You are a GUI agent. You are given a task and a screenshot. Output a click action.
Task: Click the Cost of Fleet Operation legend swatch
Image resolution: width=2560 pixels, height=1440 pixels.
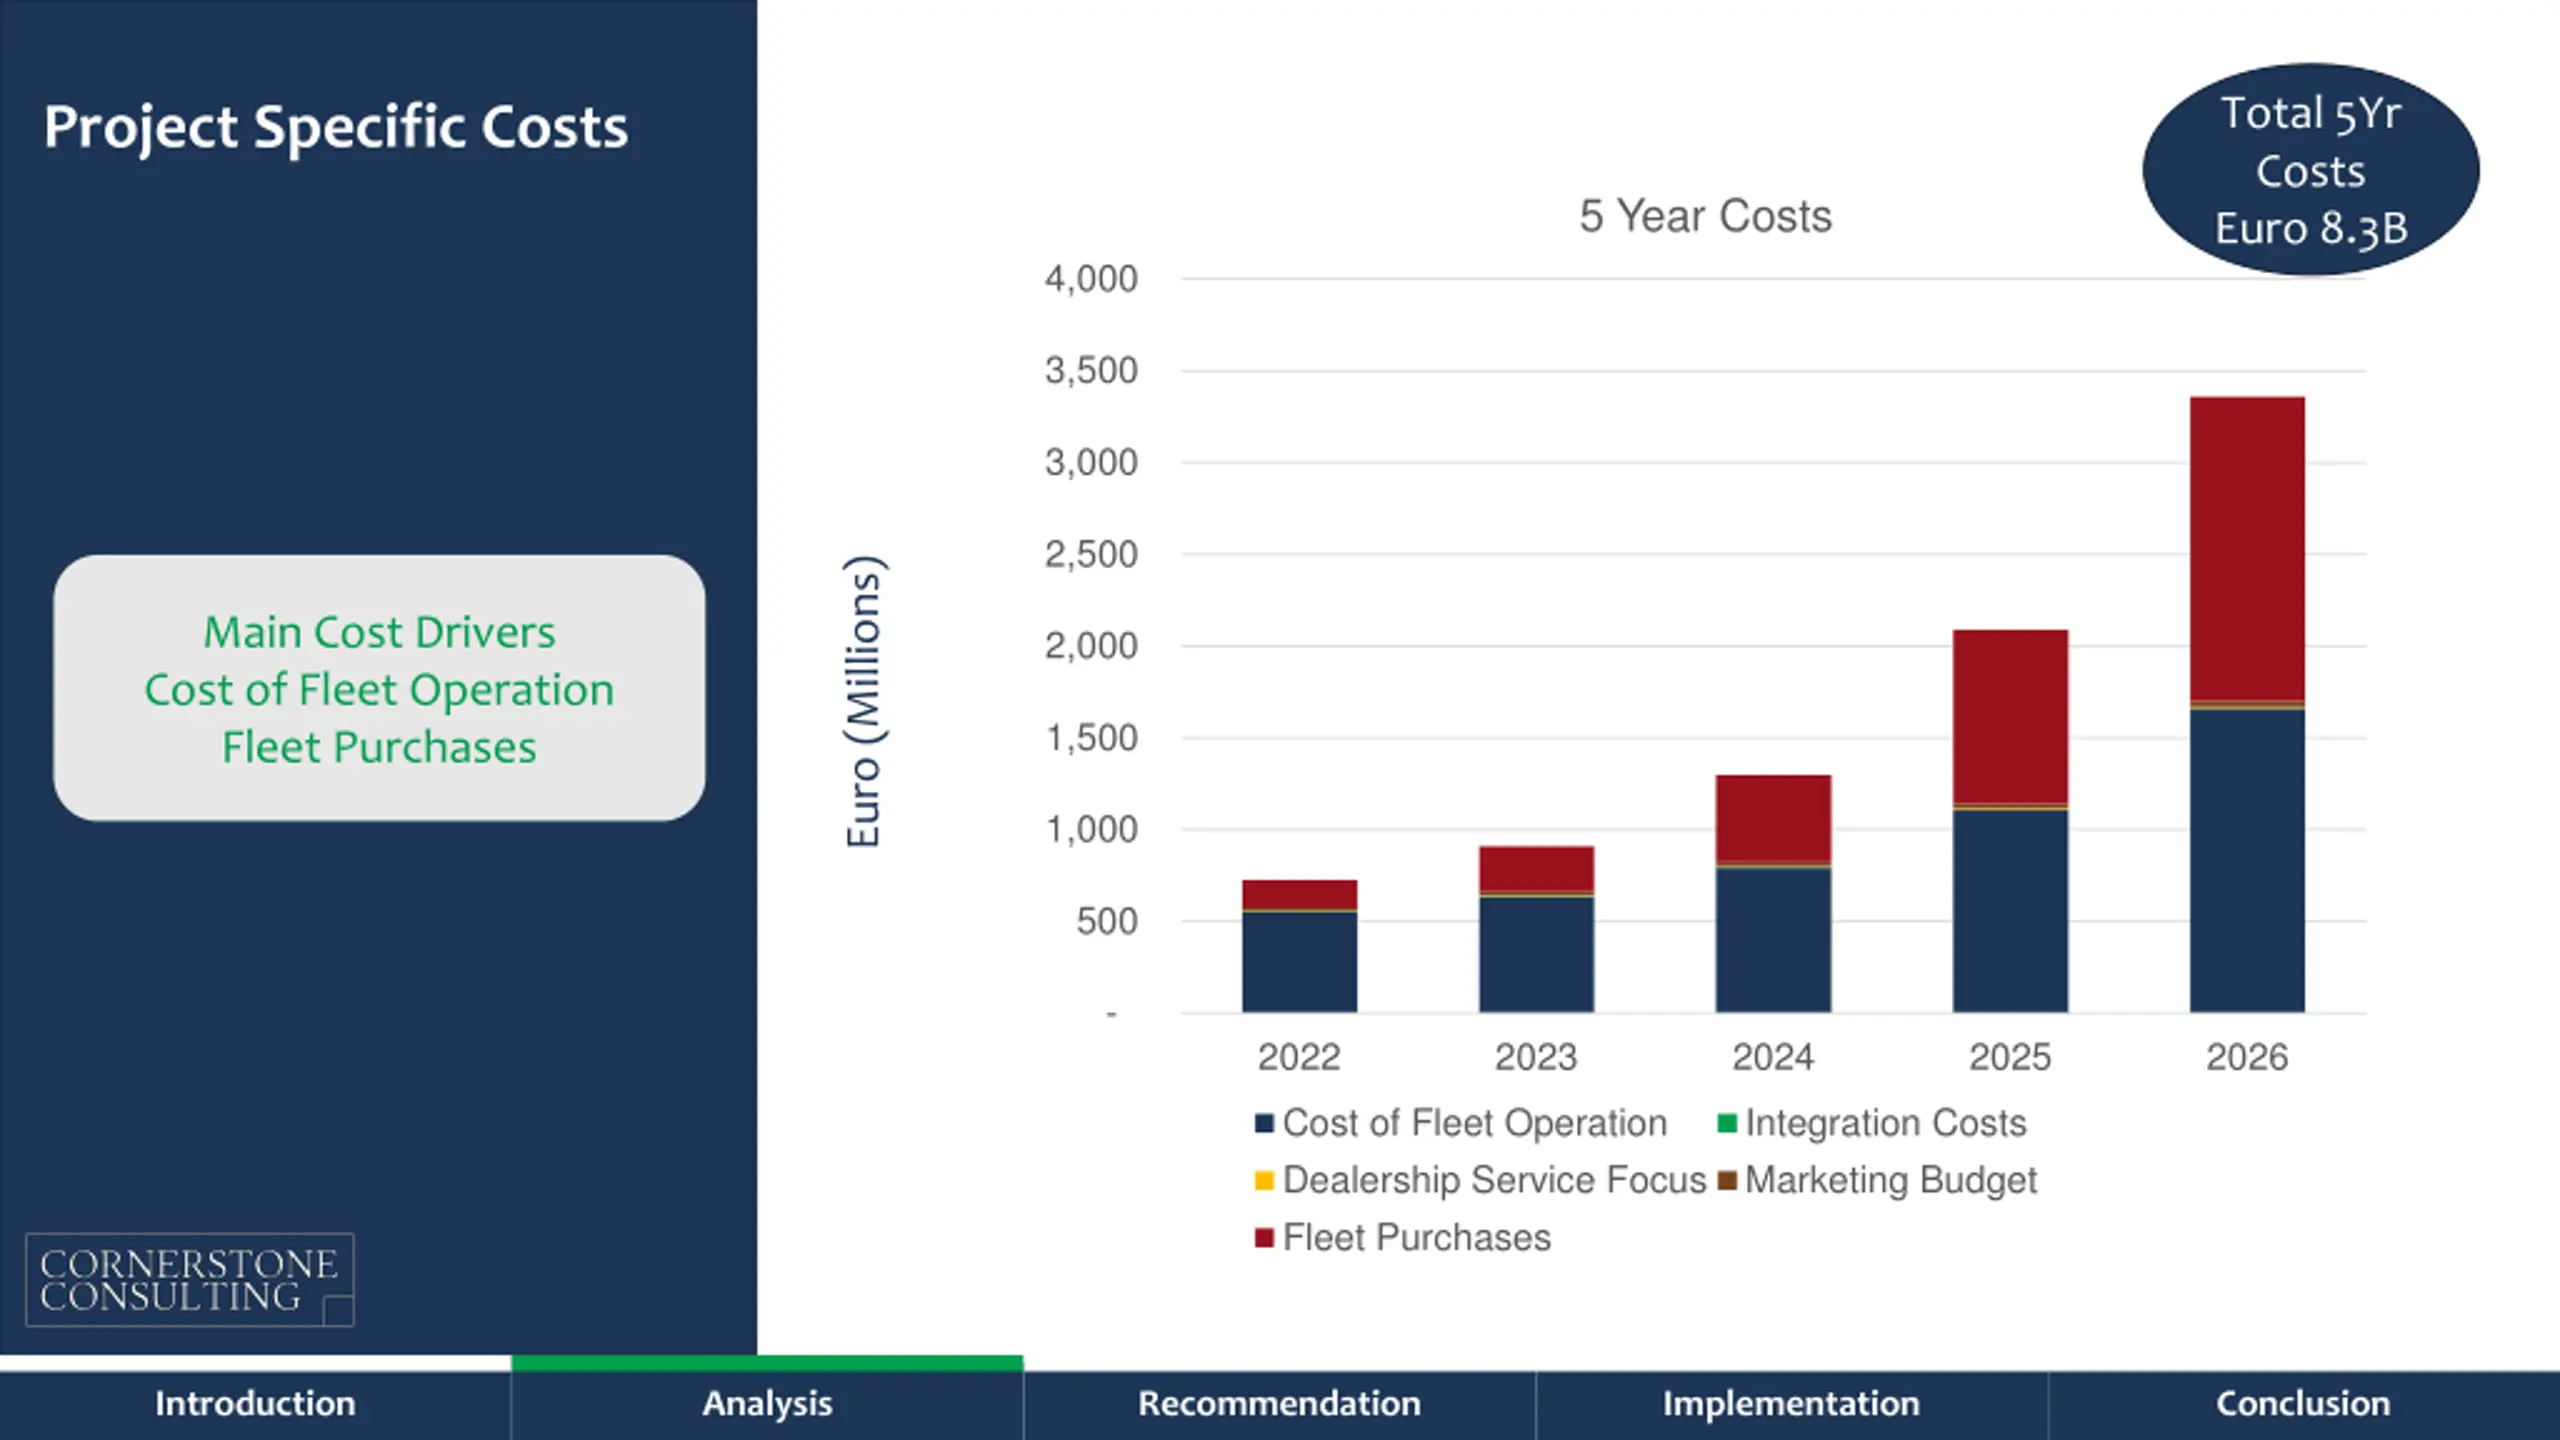click(1264, 1123)
